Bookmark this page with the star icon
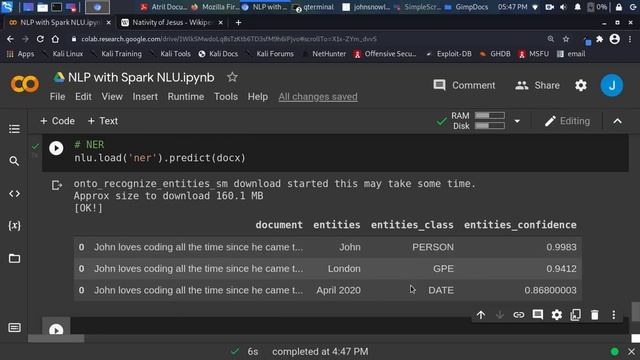Image resolution: width=640 pixels, height=360 pixels. pos(566,39)
